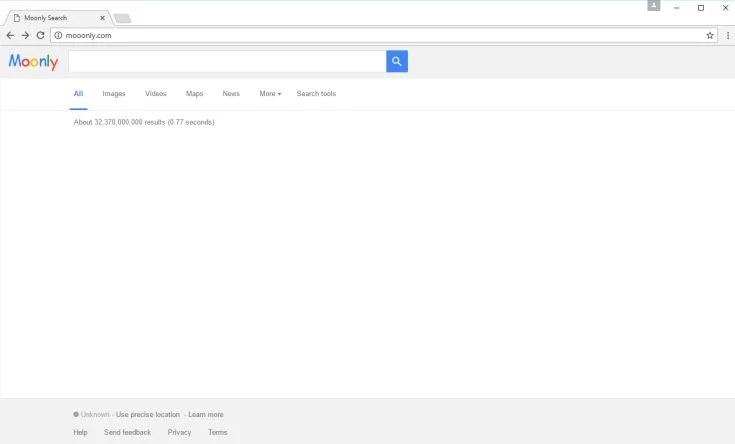
Task: Click the browser back arrow
Action: [x=10, y=35]
